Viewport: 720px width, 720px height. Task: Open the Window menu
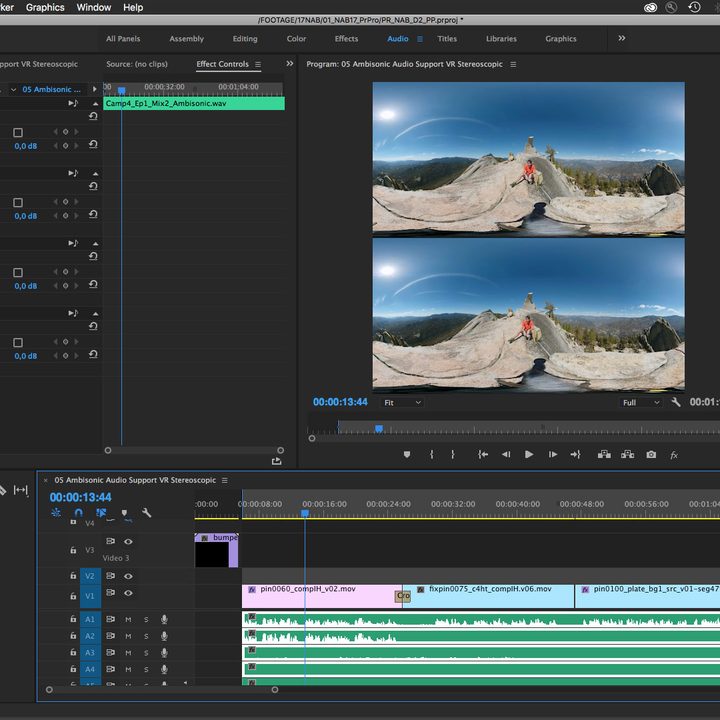94,7
